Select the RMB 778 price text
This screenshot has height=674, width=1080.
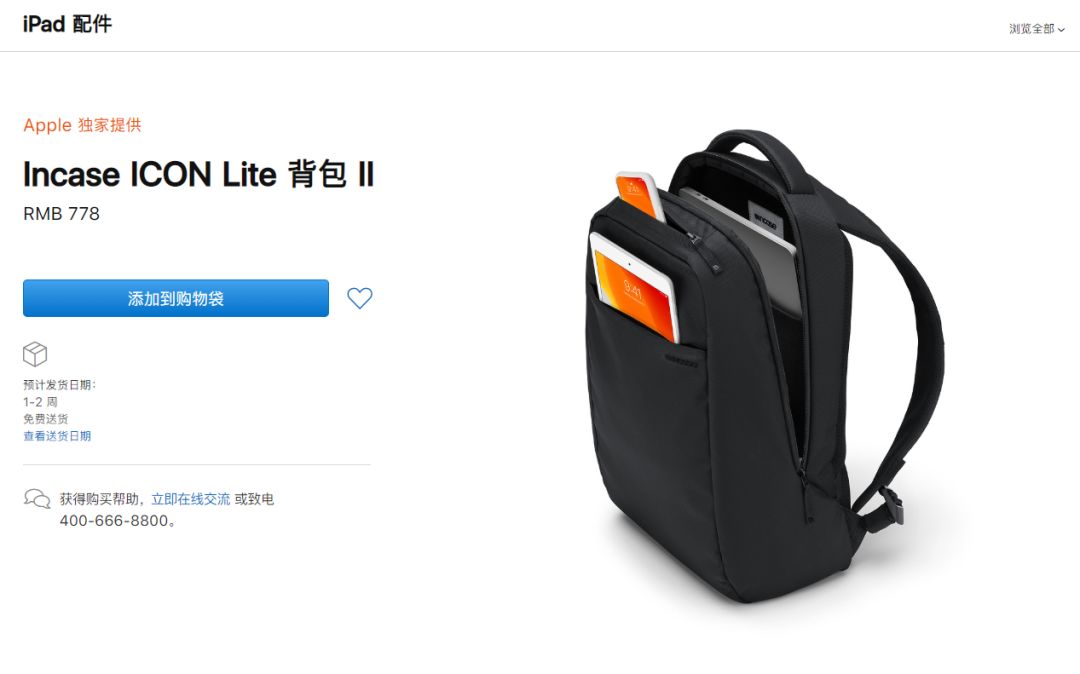point(61,214)
